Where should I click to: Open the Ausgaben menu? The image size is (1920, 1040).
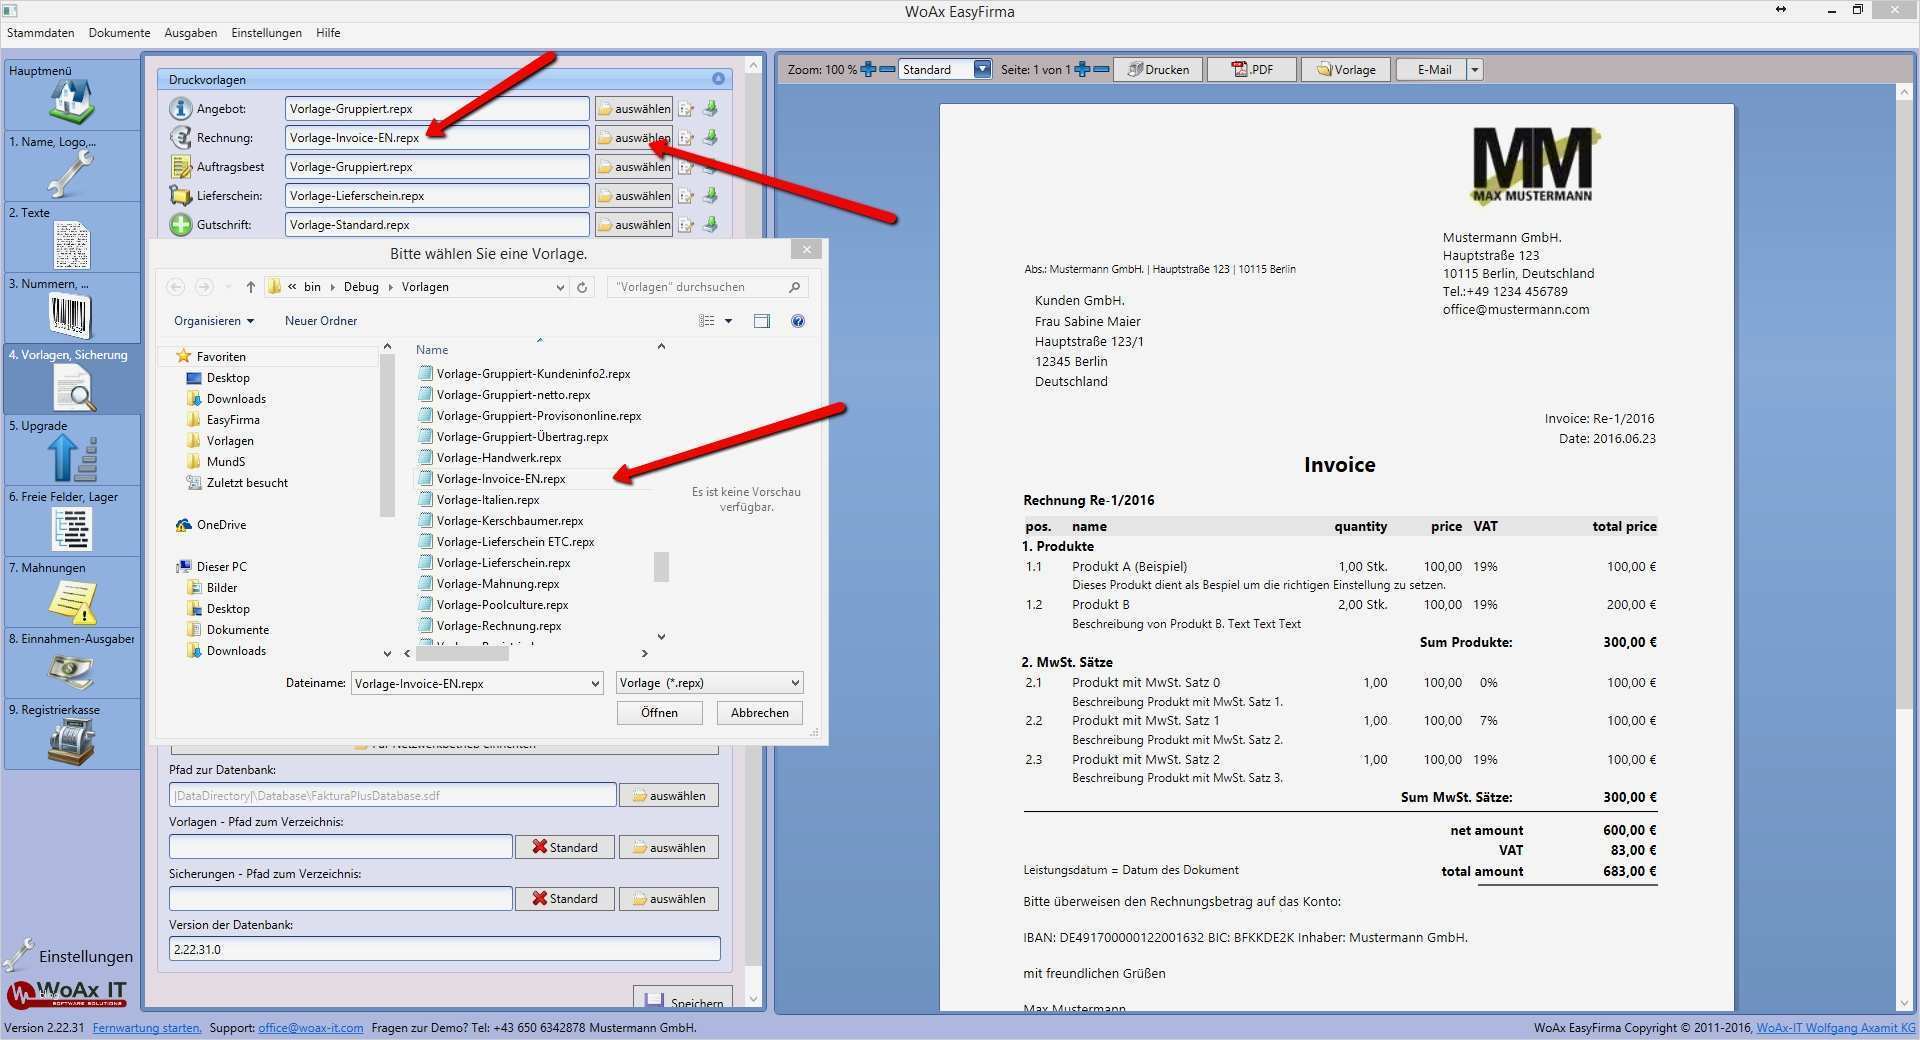tap(190, 33)
